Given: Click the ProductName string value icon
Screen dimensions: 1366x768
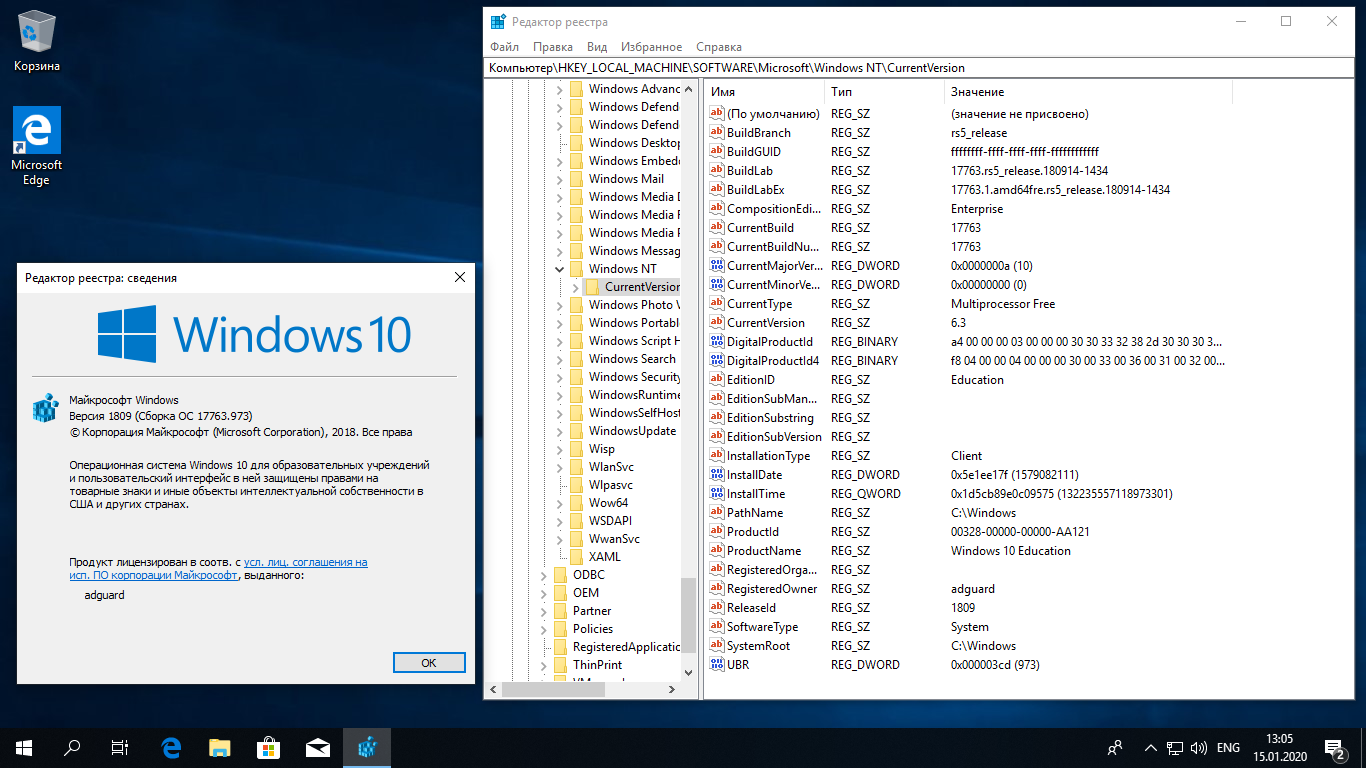Looking at the screenshot, I should tap(716, 551).
